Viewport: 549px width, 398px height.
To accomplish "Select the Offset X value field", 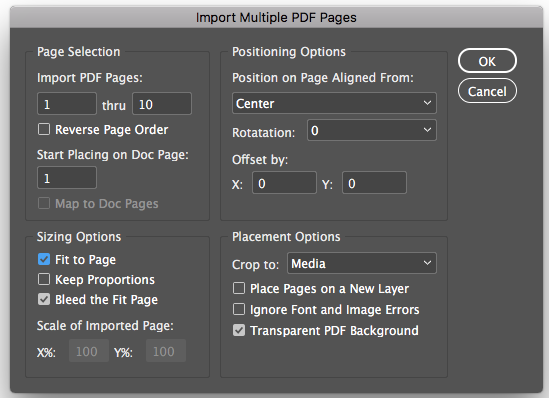I will pos(284,183).
